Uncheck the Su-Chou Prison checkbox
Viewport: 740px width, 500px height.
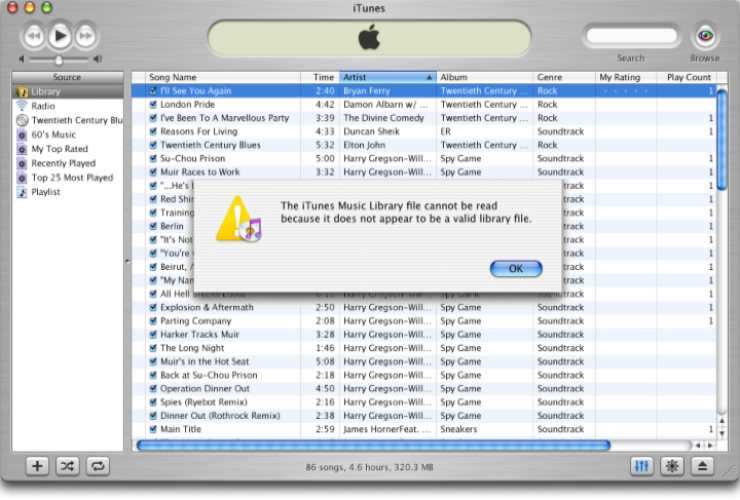coord(153,159)
